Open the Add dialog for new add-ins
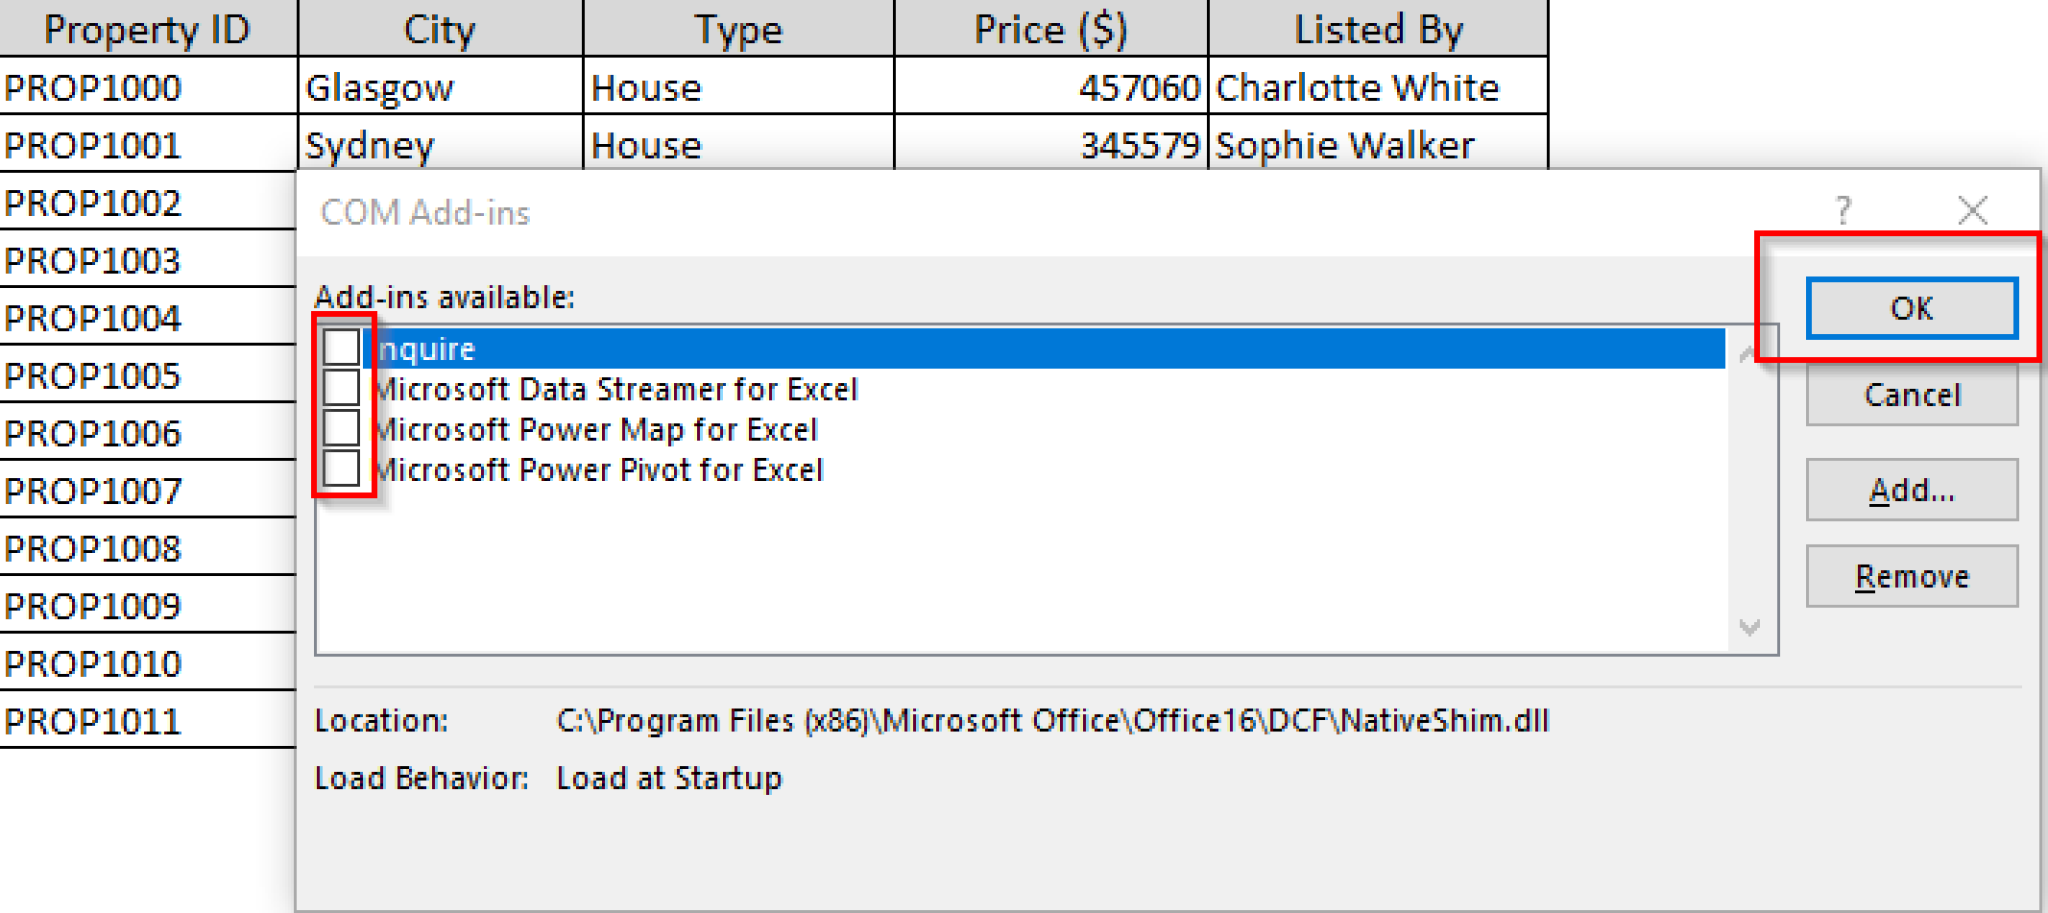The width and height of the screenshot is (2048, 913). tap(1911, 490)
